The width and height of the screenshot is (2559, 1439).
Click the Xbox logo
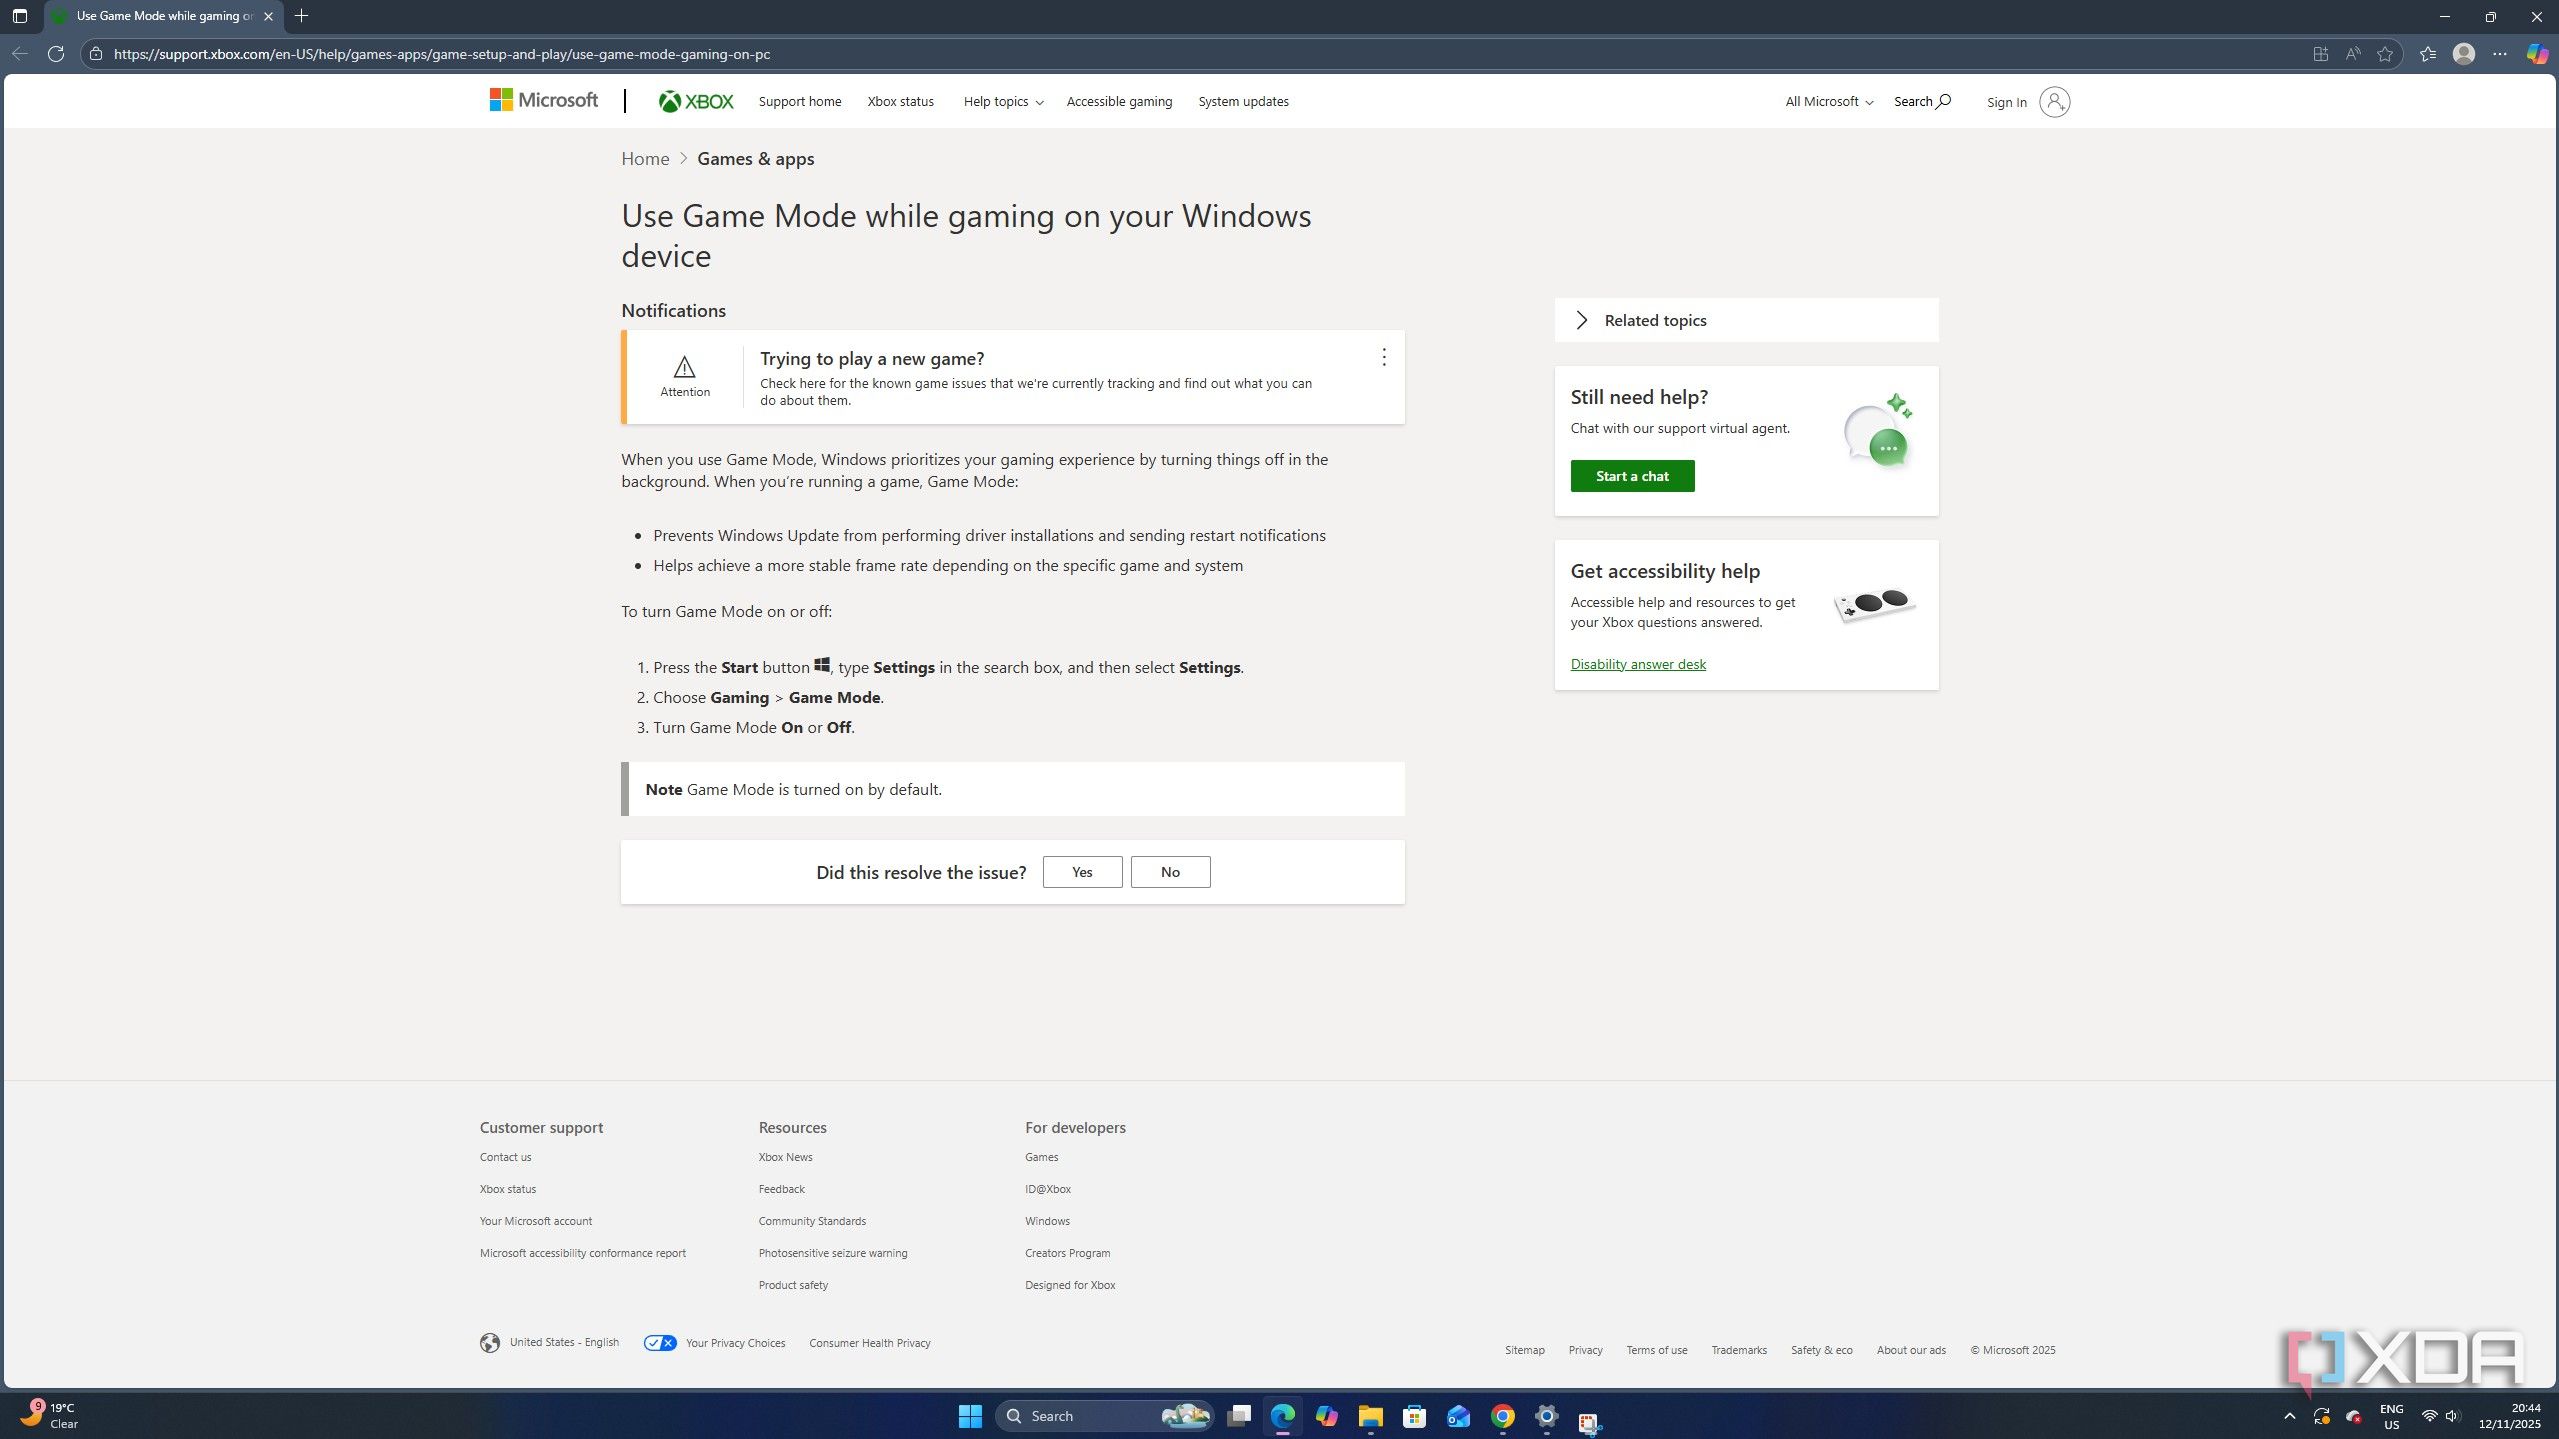pos(696,101)
